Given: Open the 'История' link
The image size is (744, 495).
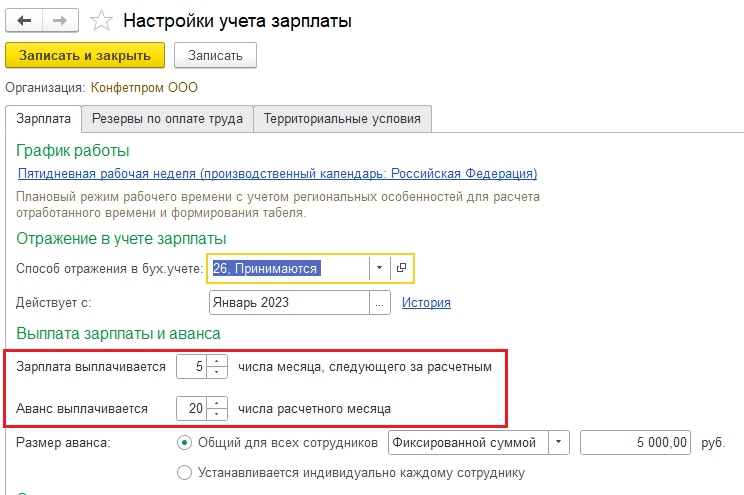Looking at the screenshot, I should (x=426, y=303).
